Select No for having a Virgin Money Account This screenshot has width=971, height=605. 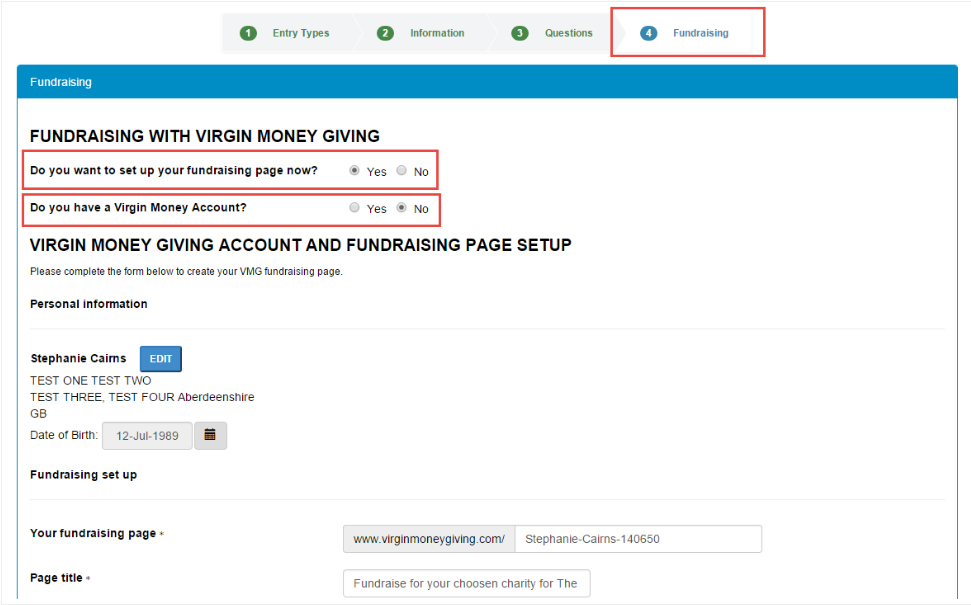[x=402, y=207]
